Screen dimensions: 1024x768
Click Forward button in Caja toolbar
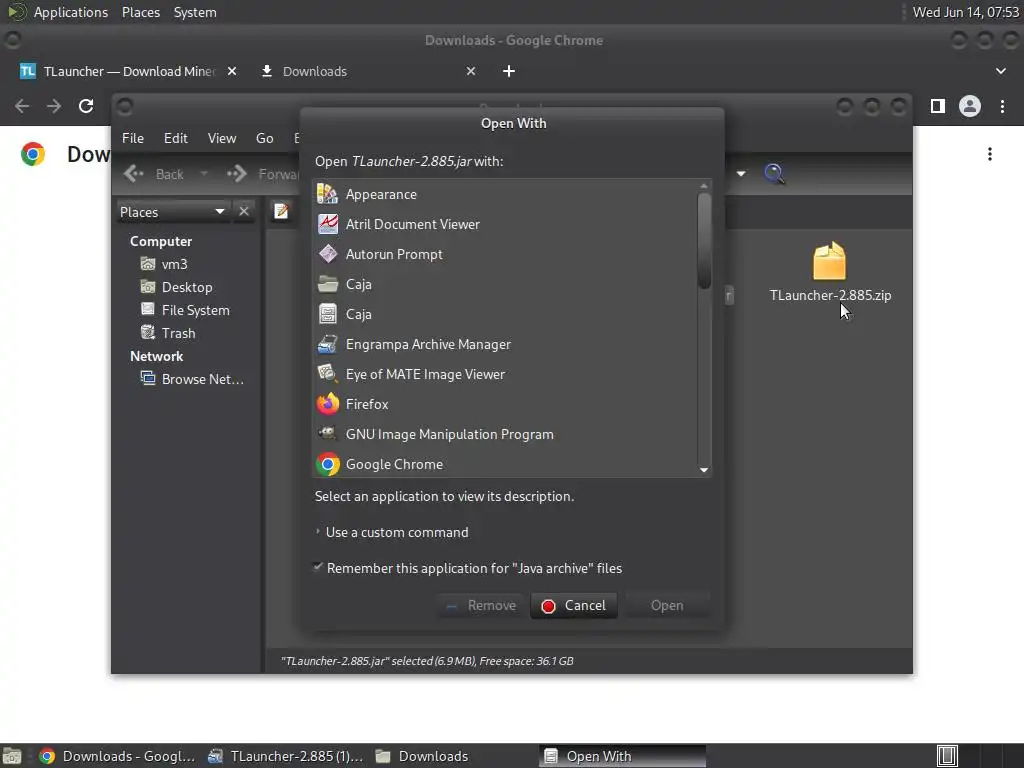tap(263, 174)
